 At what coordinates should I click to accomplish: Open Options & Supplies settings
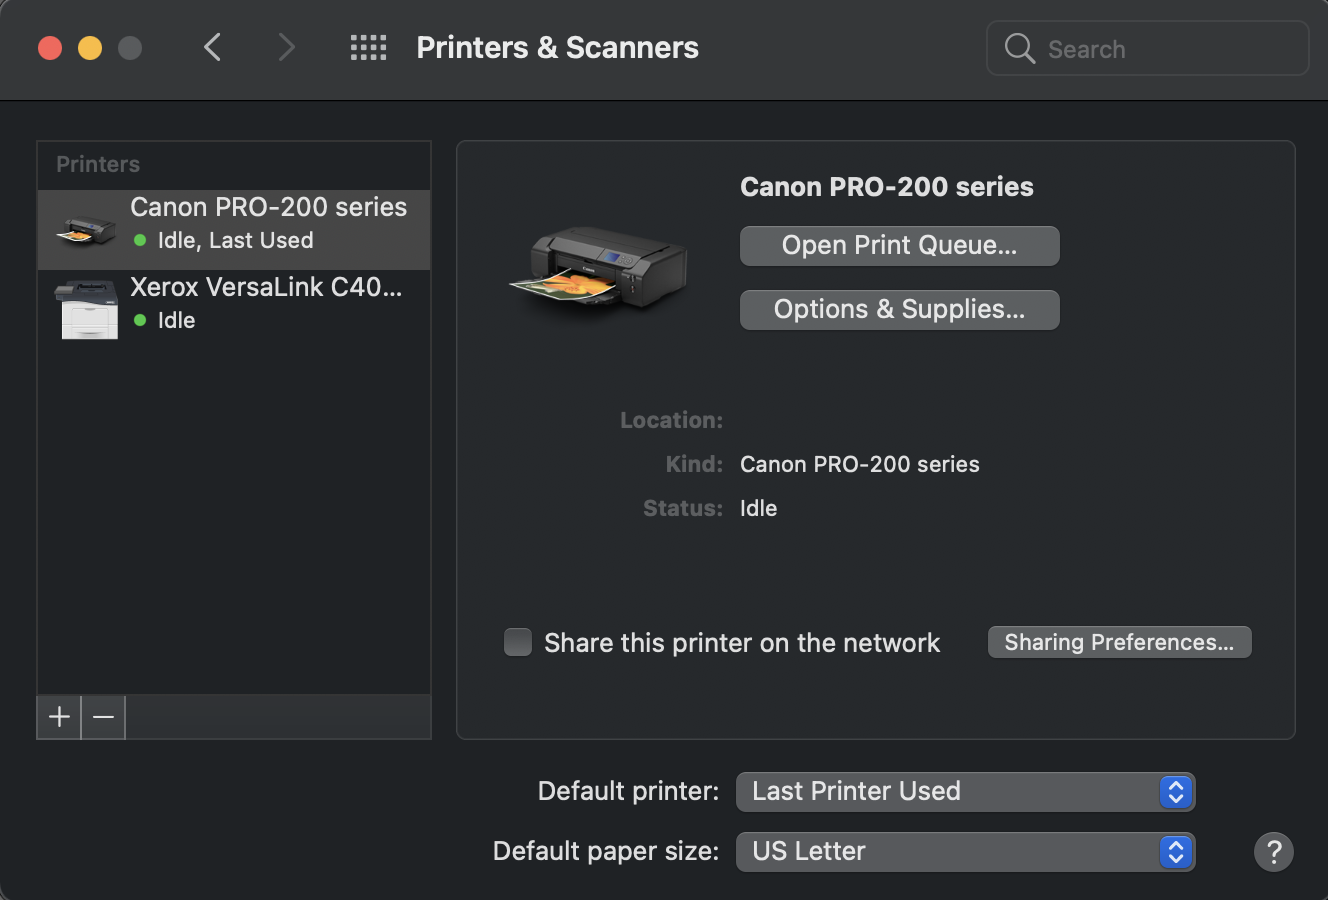[x=898, y=309]
